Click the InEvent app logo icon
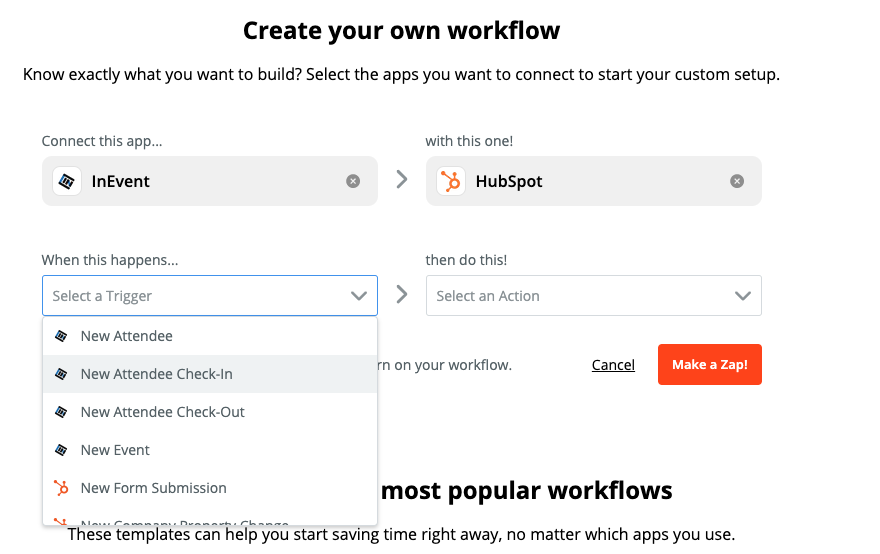Image resolution: width=880 pixels, height=554 pixels. tap(67, 181)
